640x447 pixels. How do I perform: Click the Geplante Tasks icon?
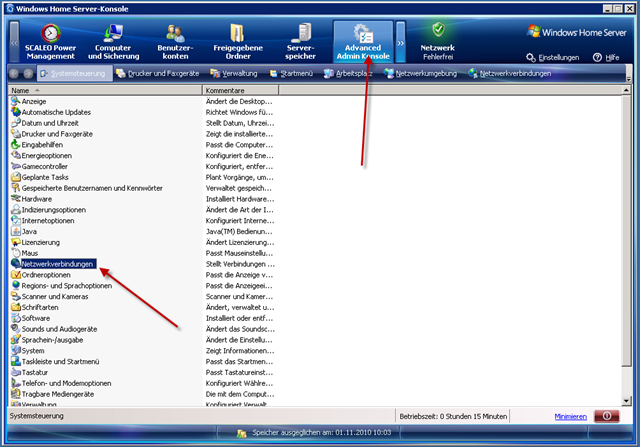[x=16, y=177]
